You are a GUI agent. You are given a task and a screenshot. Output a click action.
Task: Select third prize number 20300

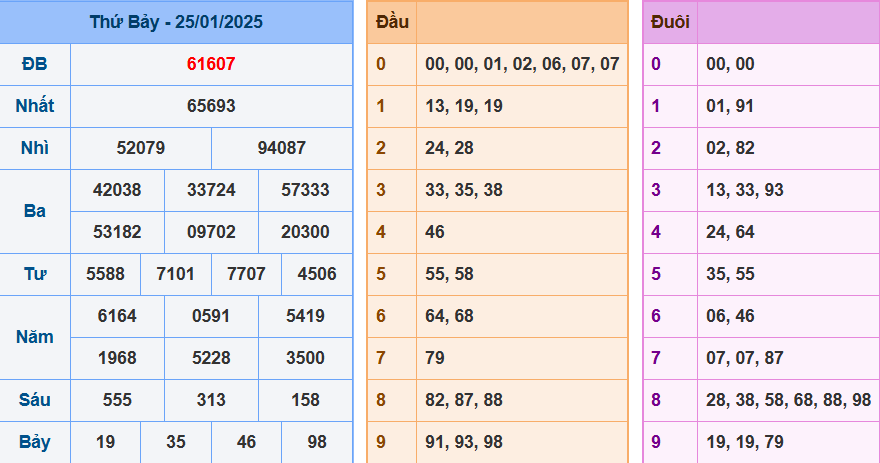[305, 232]
